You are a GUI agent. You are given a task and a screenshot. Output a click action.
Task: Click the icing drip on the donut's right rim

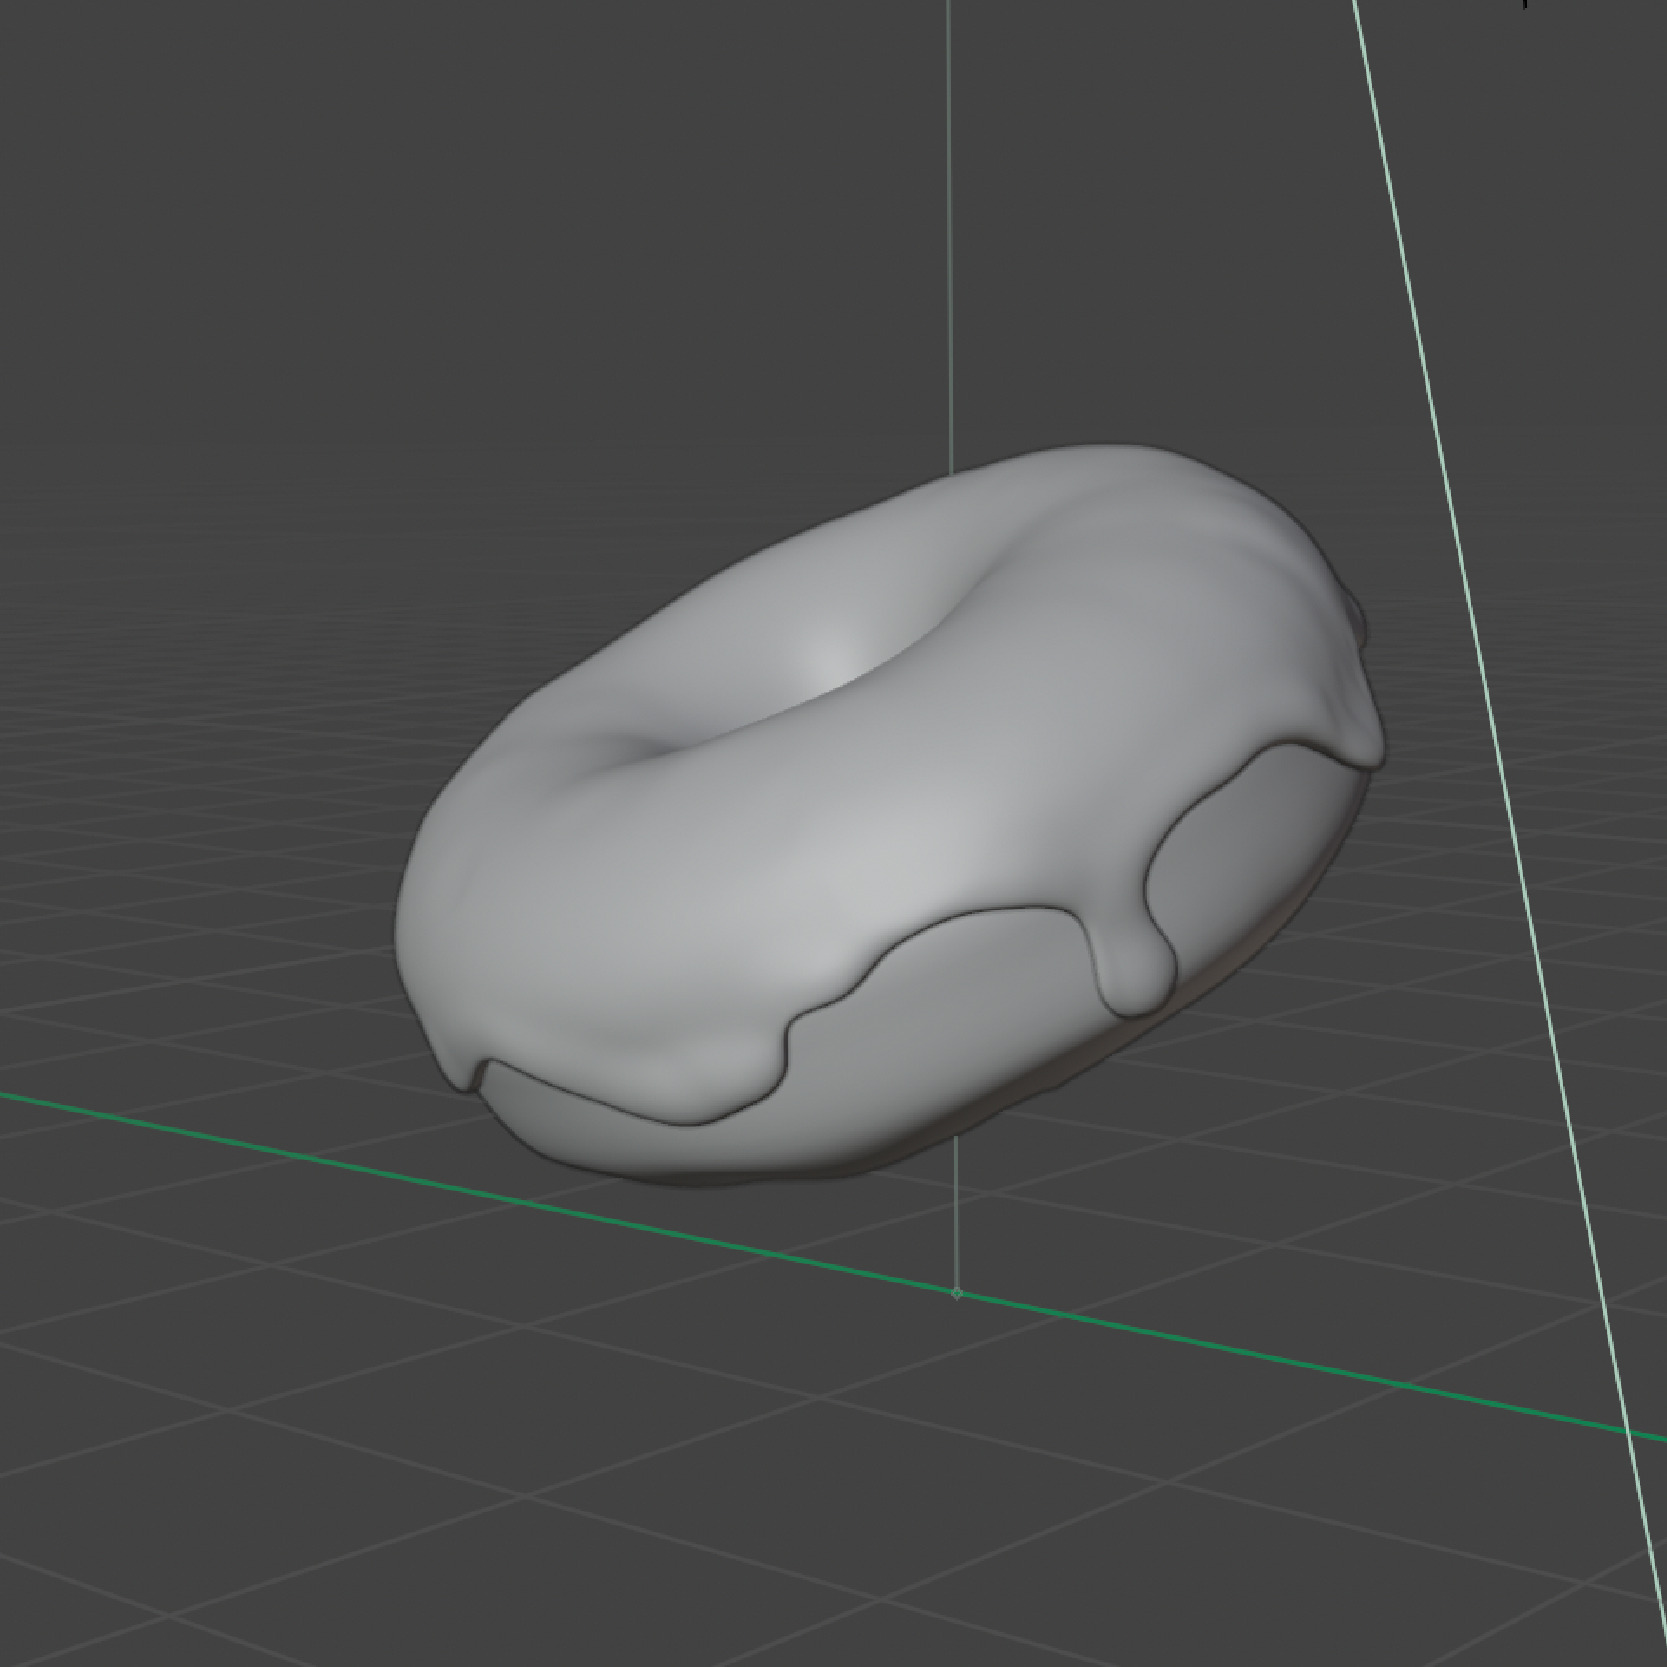click(x=1360, y=740)
